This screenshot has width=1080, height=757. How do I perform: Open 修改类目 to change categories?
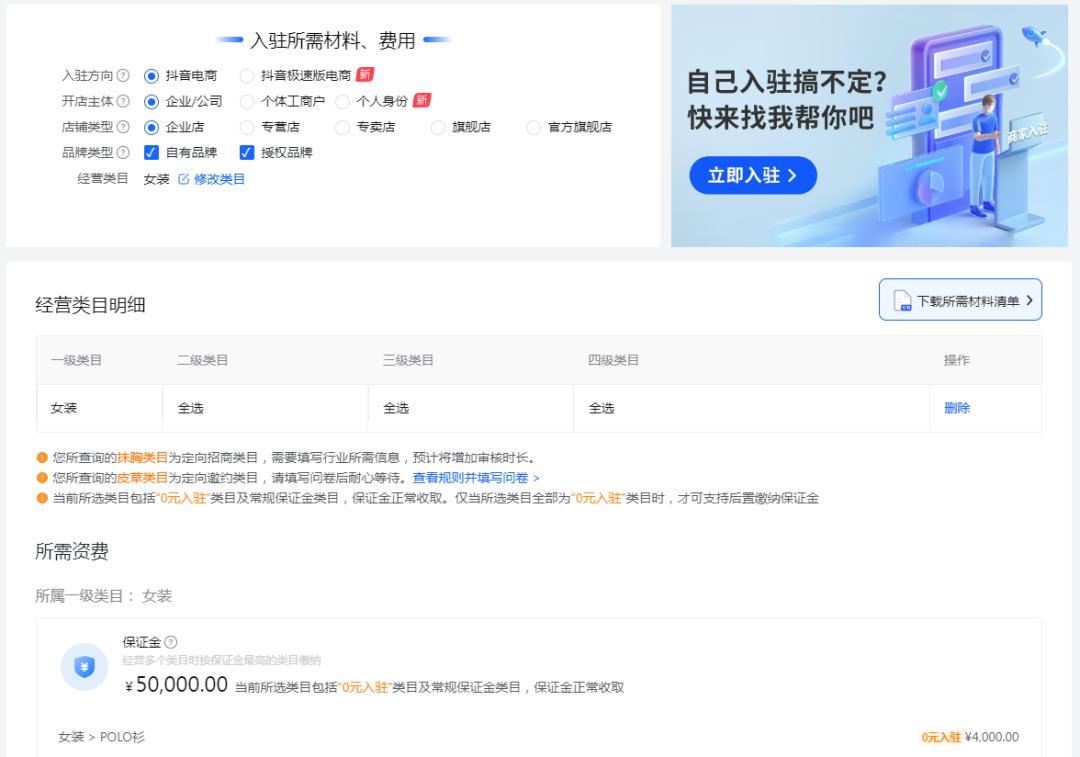point(222,179)
